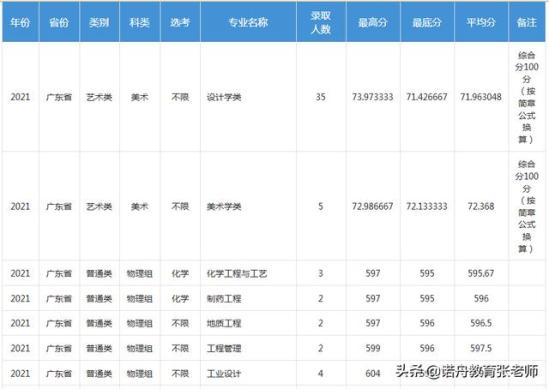Click highest score 599 in 工程管理 row
This screenshot has height=389, width=549.
(x=373, y=348)
